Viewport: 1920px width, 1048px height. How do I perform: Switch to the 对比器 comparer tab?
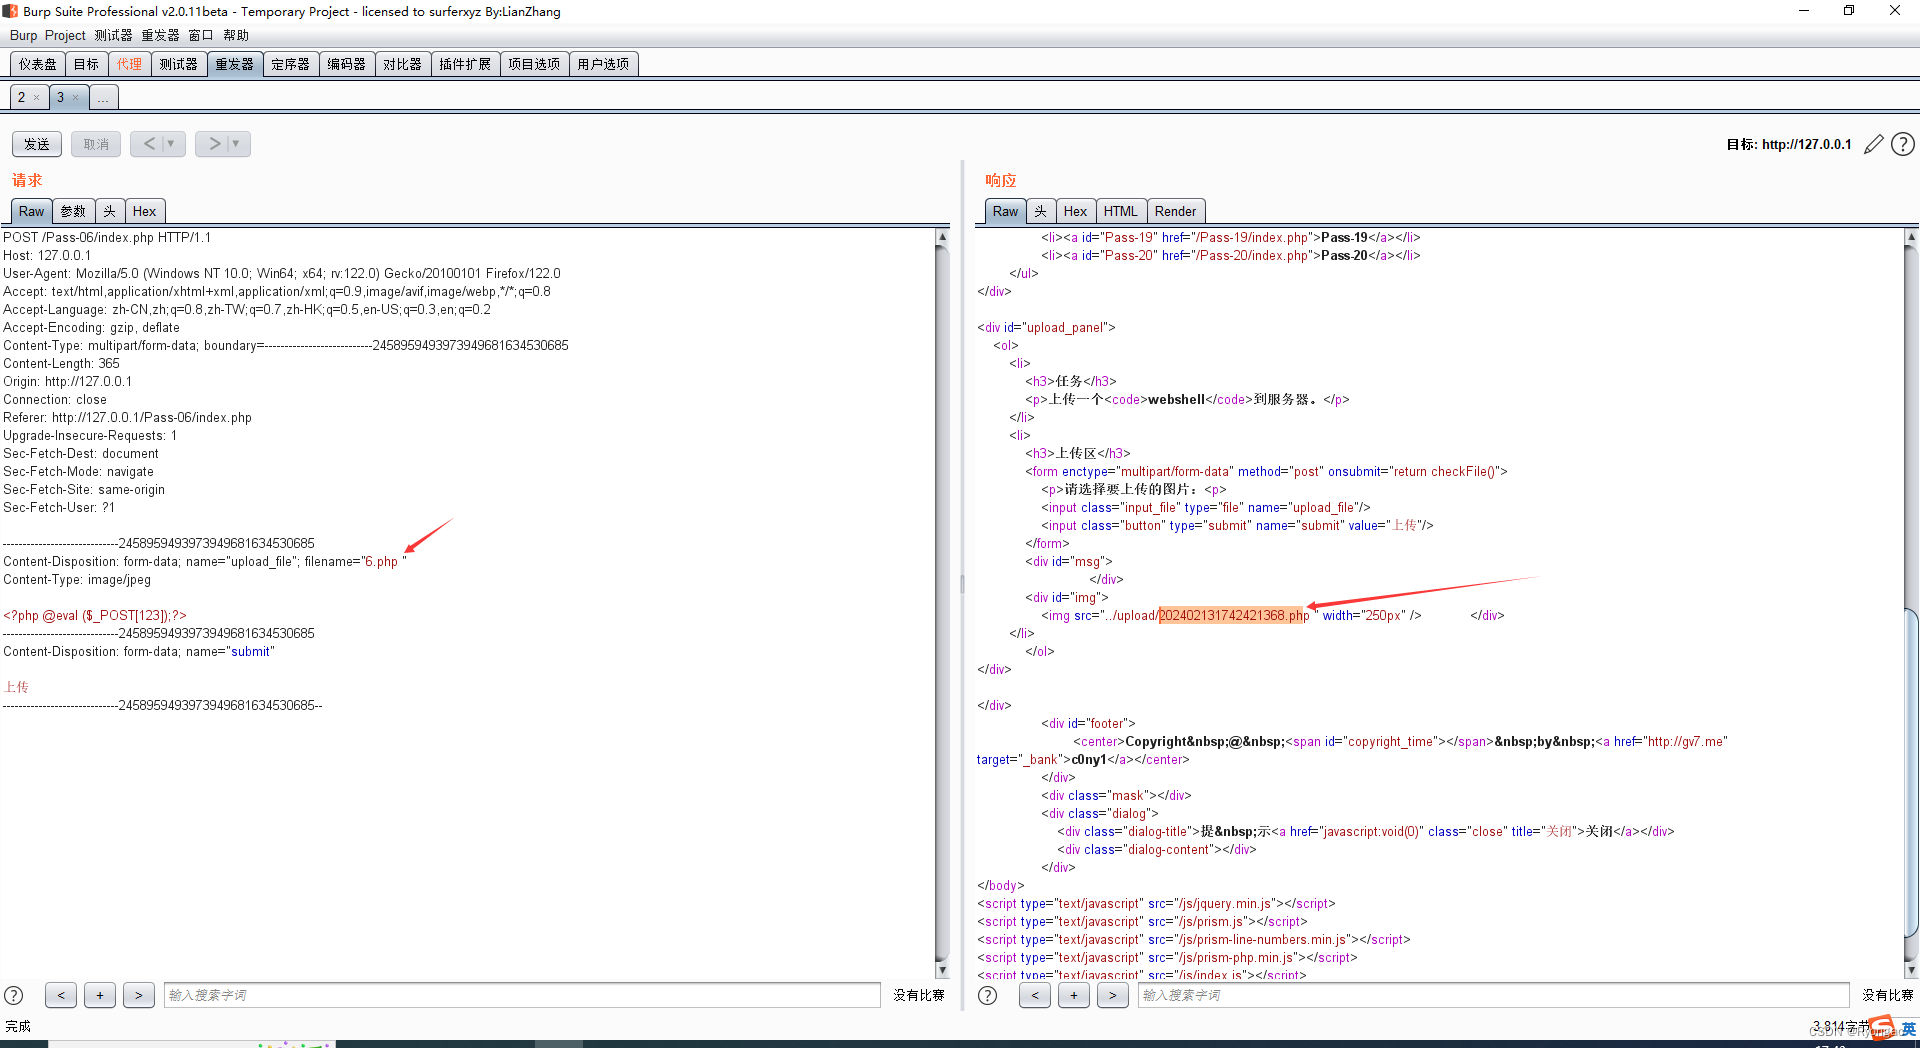click(403, 64)
